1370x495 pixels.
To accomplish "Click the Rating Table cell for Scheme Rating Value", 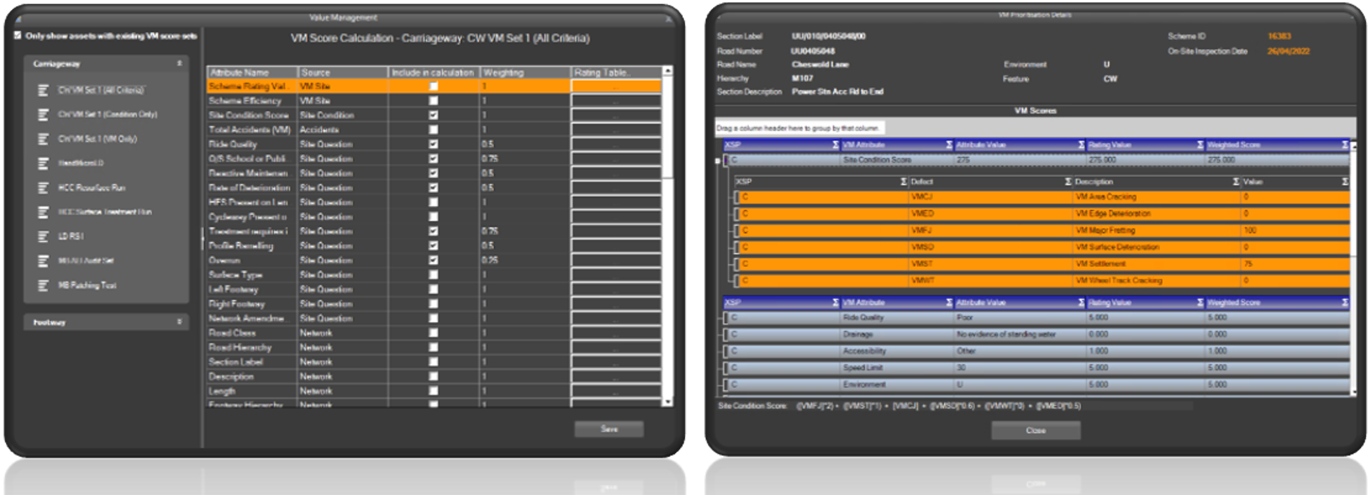I will (x=615, y=87).
